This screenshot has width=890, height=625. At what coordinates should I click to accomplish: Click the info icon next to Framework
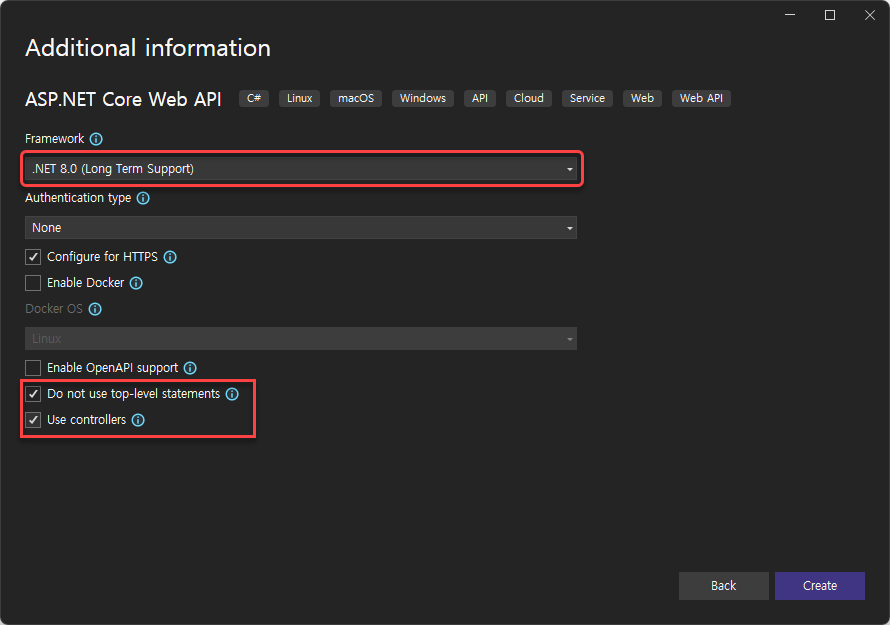(96, 139)
